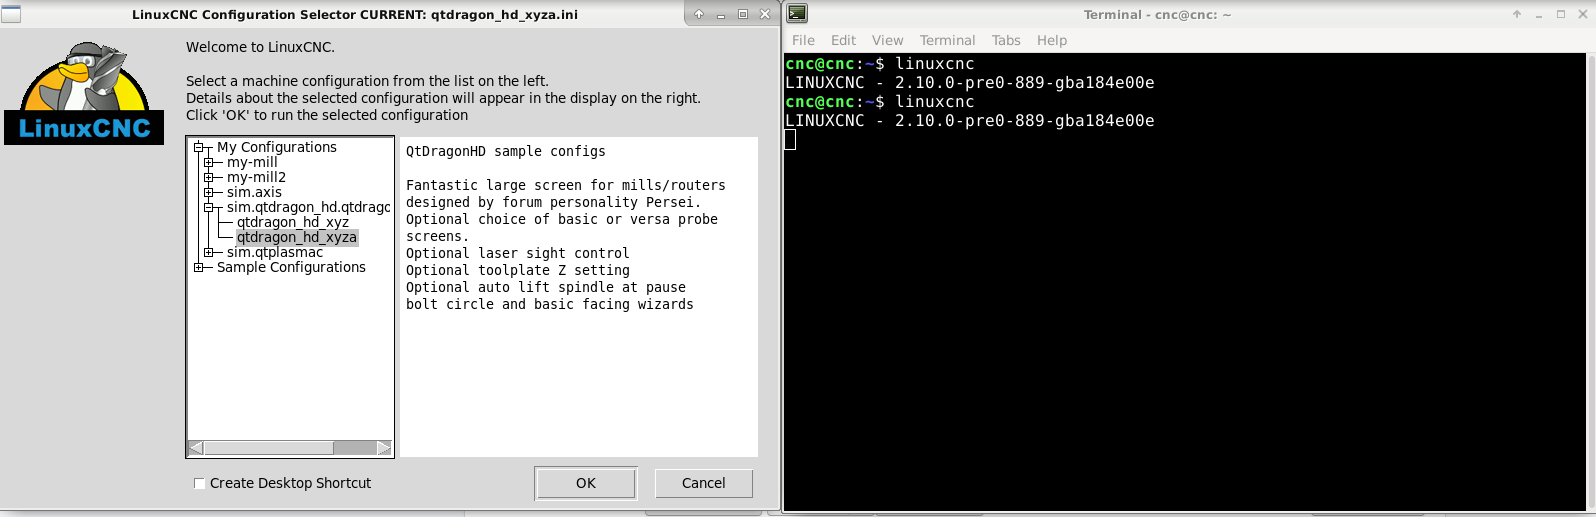Open the Edit menu in Terminal

coord(843,40)
